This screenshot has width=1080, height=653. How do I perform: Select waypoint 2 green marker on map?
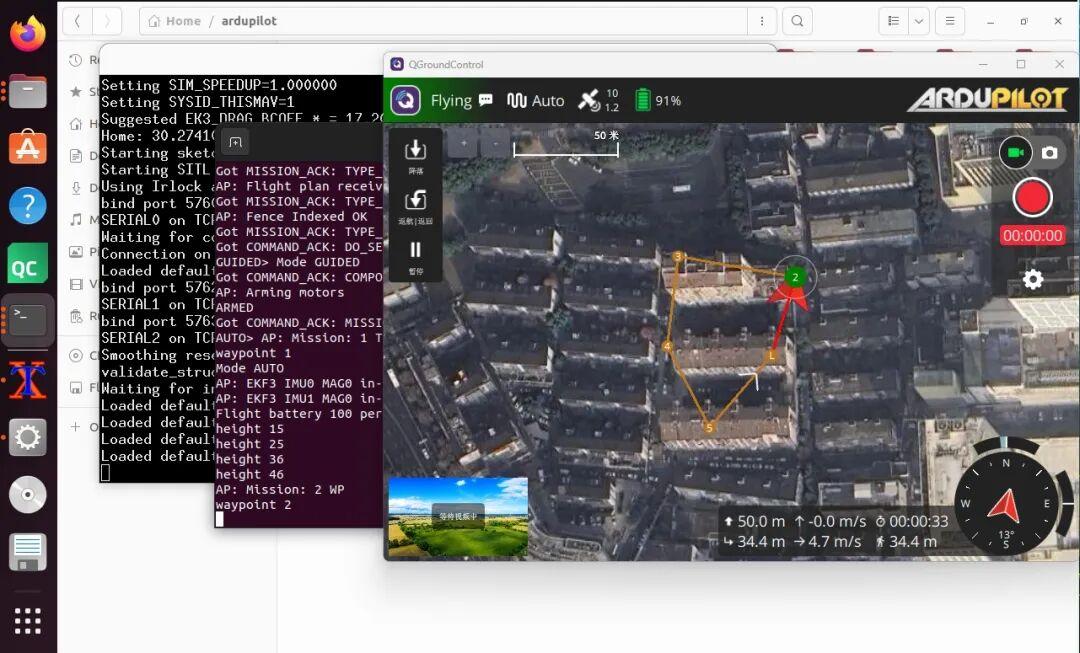click(795, 277)
